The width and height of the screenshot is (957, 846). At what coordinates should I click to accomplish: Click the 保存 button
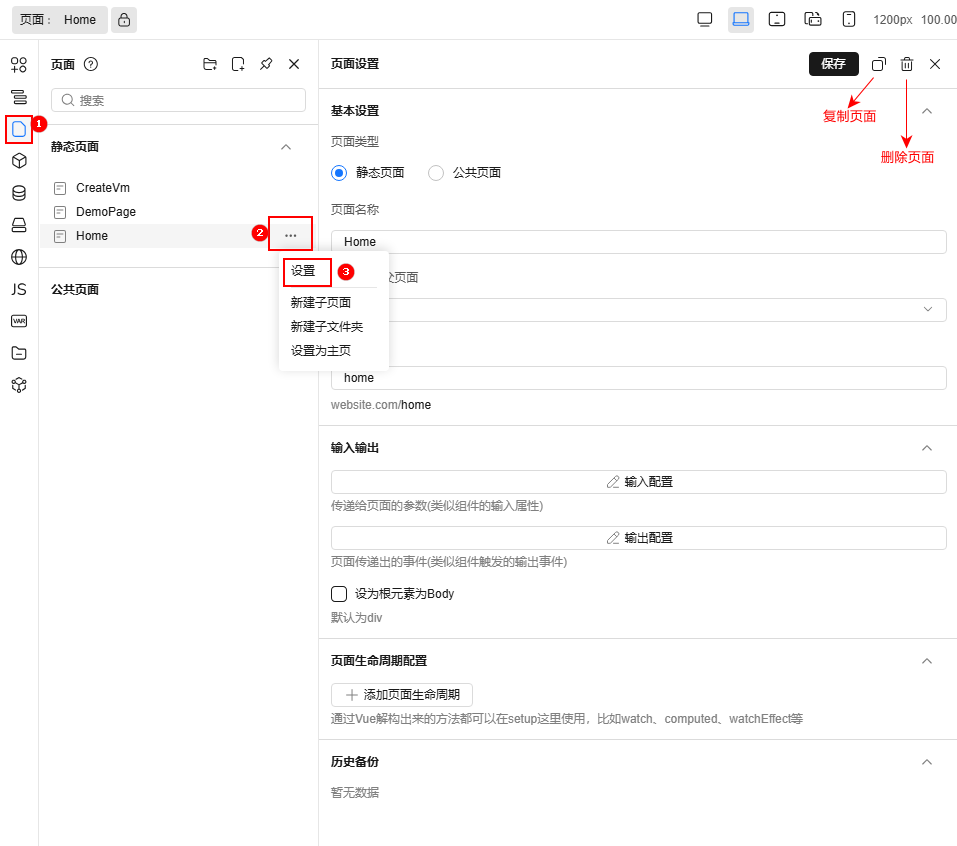click(833, 63)
